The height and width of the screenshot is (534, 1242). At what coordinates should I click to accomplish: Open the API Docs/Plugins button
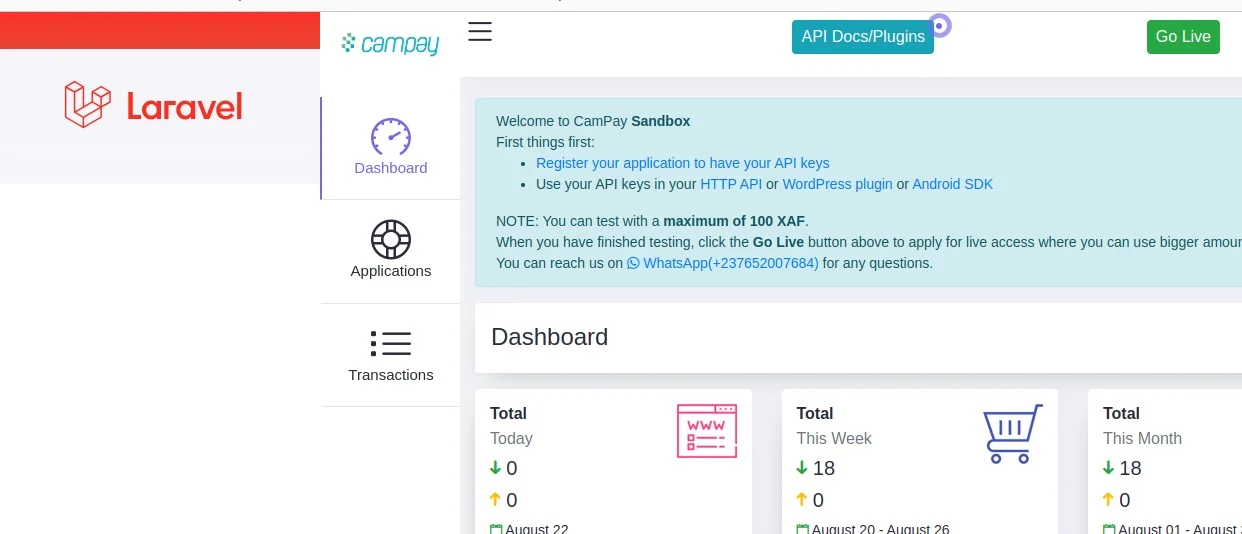863,37
